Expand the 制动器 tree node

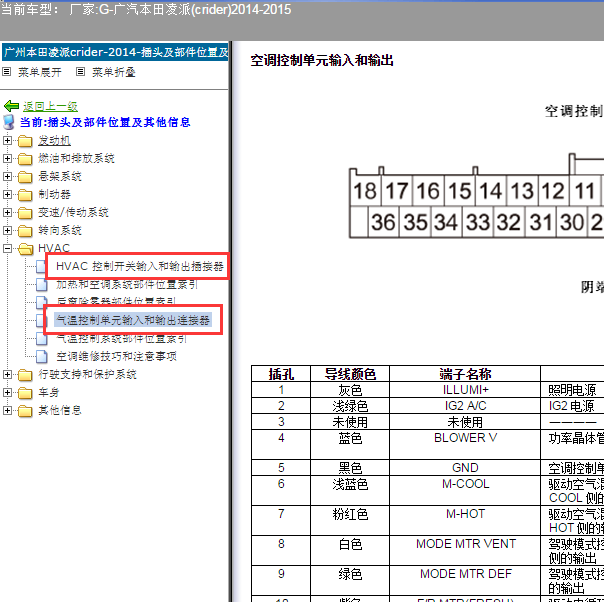pyautogui.click(x=7, y=195)
